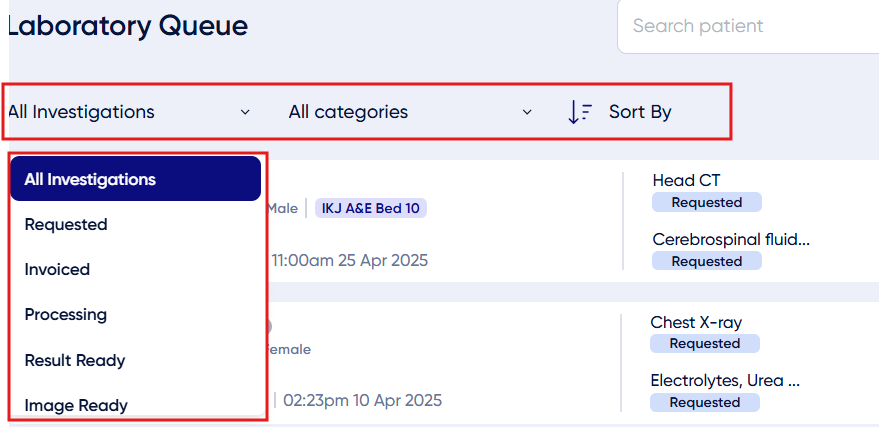Screen dimensions: 879x427
Task: Select the Invoiced filter option
Action: 136,270
